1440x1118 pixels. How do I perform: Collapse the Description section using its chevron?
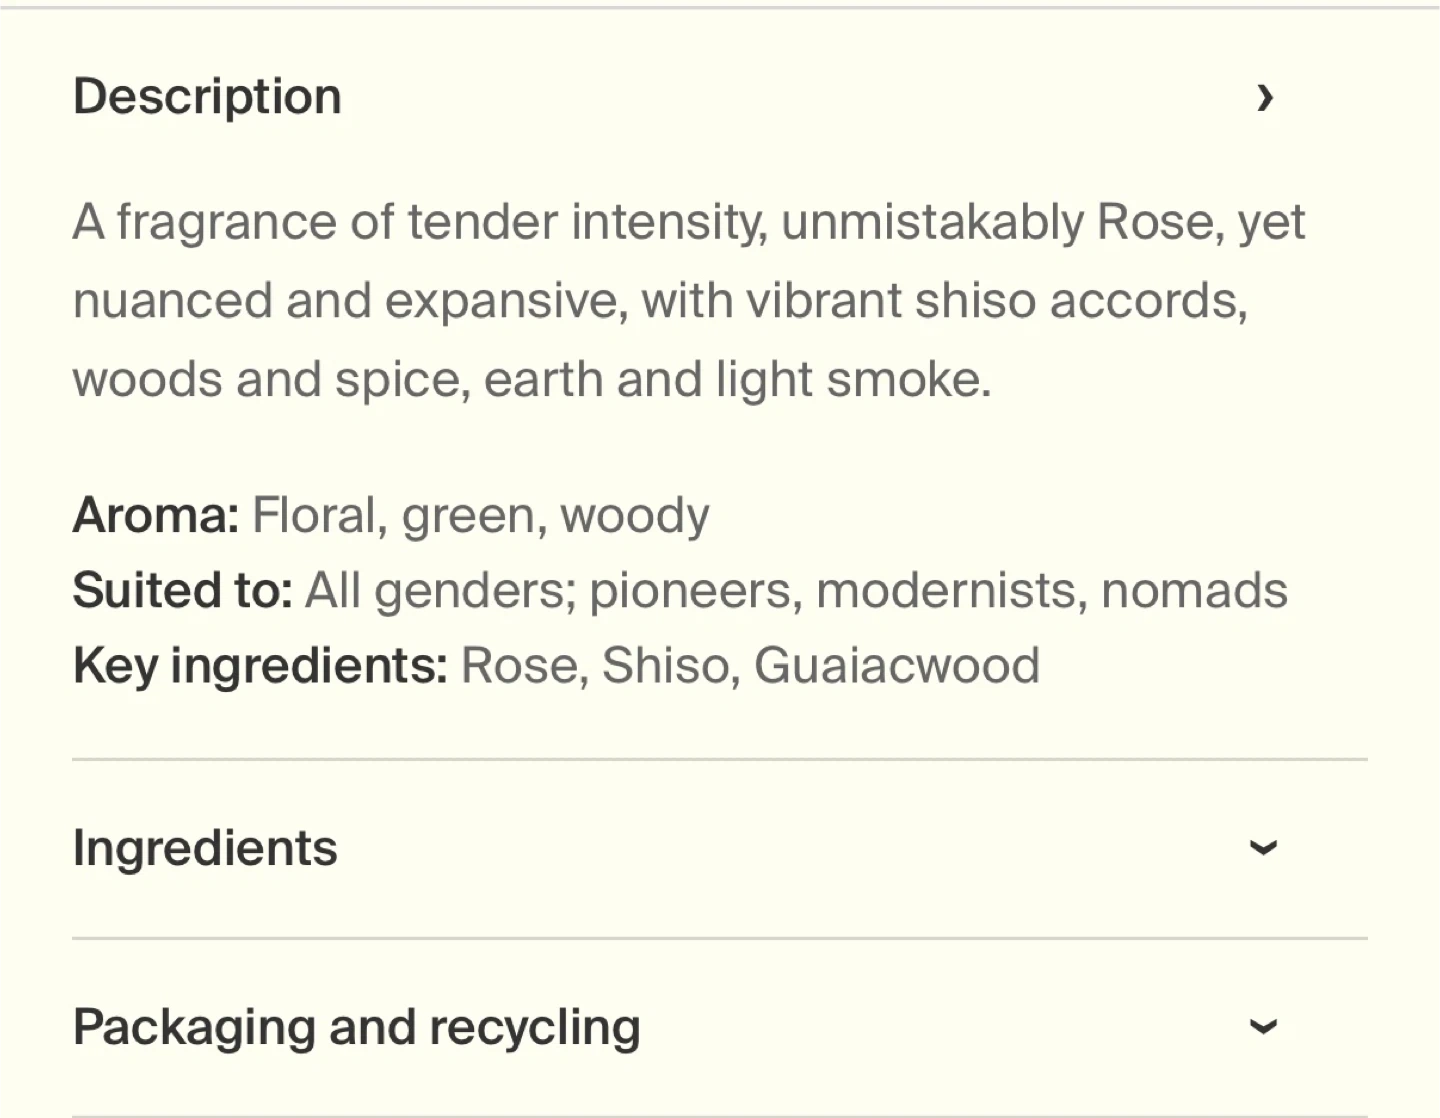tap(1265, 97)
